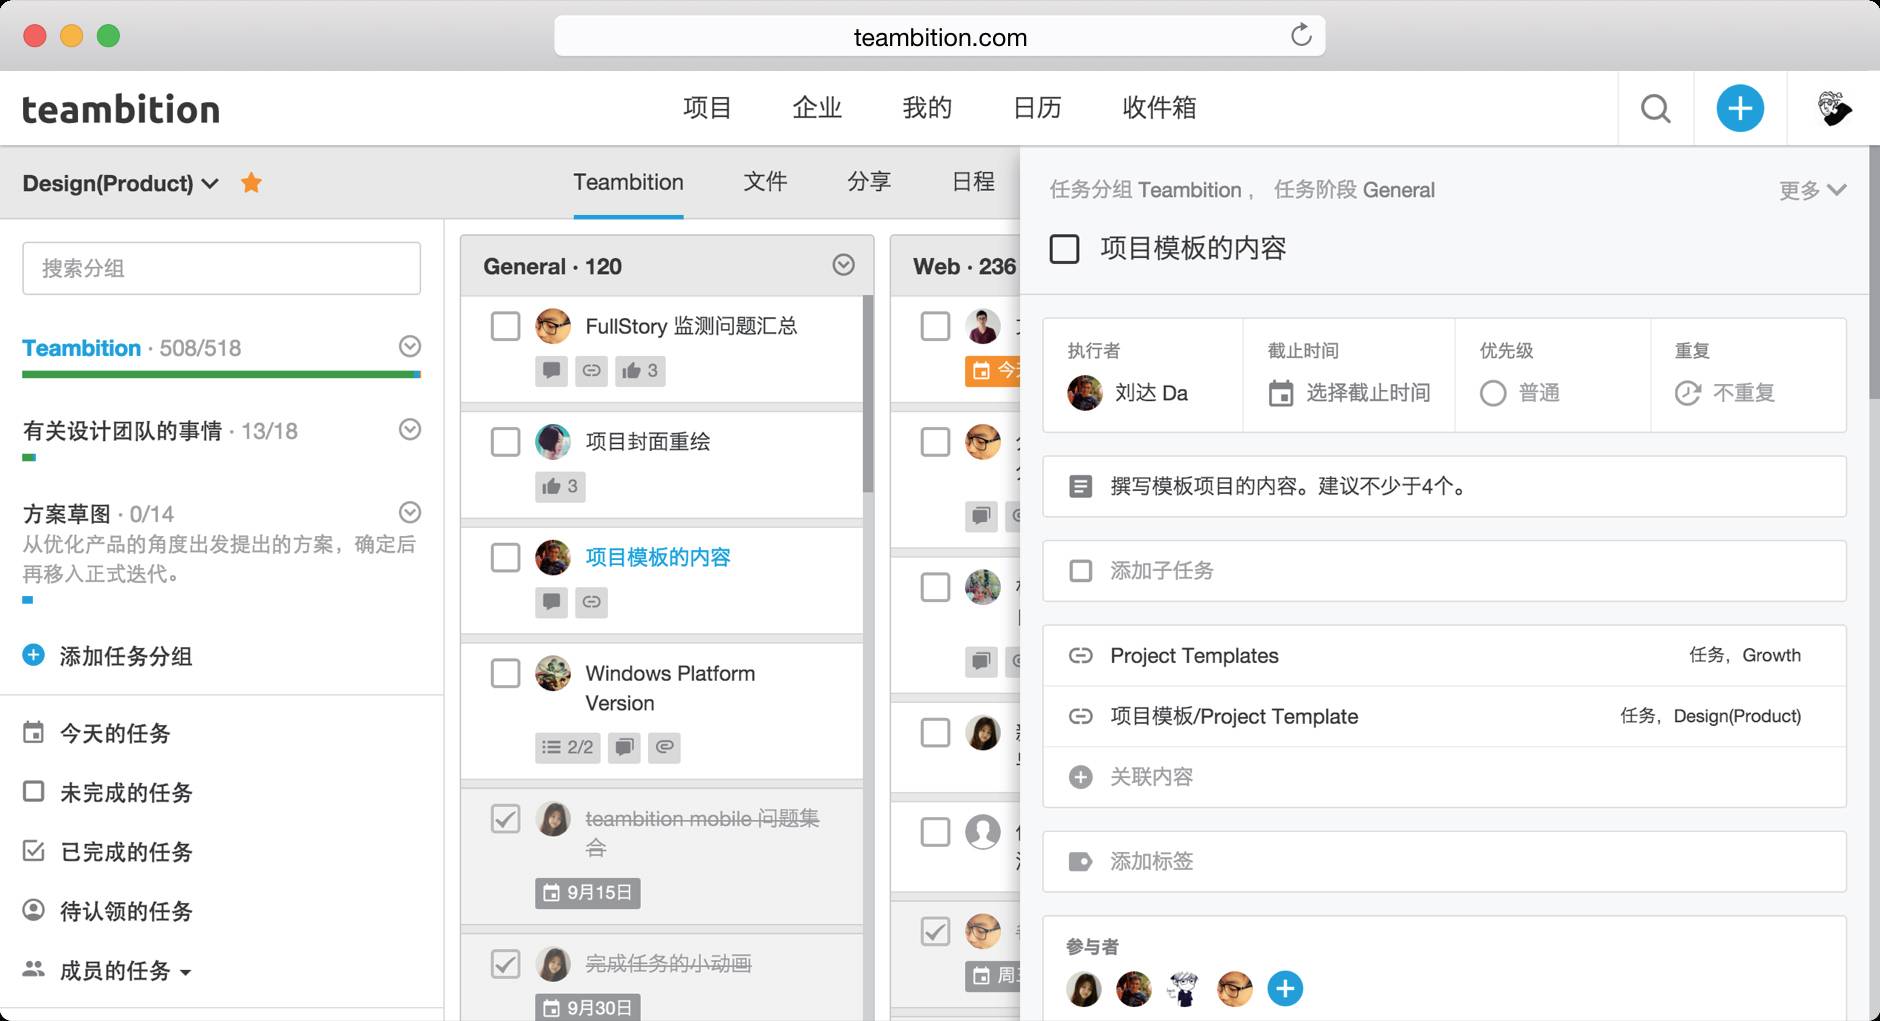This screenshot has width=1880, height=1021.
Task: Click the General column scrollbar
Action: click(868, 393)
